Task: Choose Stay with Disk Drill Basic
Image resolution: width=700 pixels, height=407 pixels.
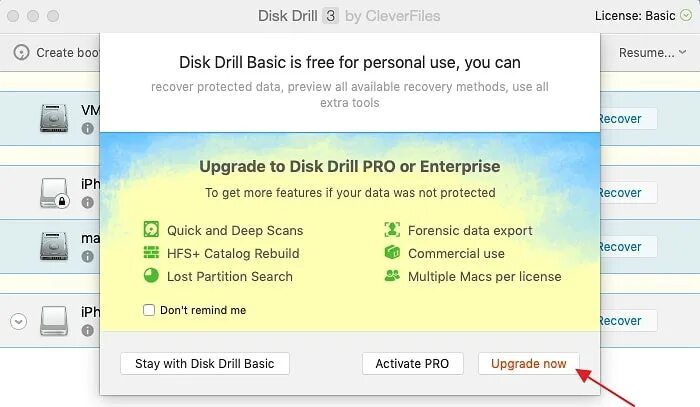Action: tap(205, 364)
